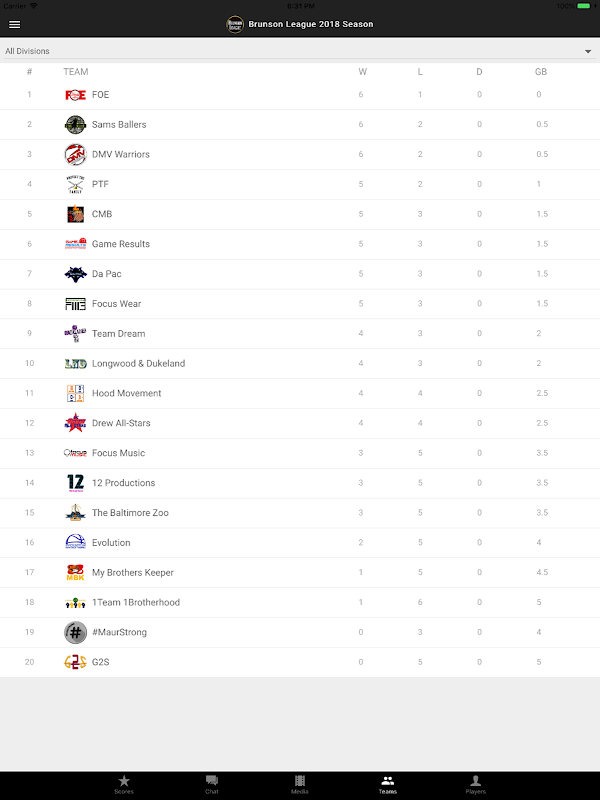600x800 pixels.
Task: Tap the 12 Productions logo
Action: tap(75, 483)
